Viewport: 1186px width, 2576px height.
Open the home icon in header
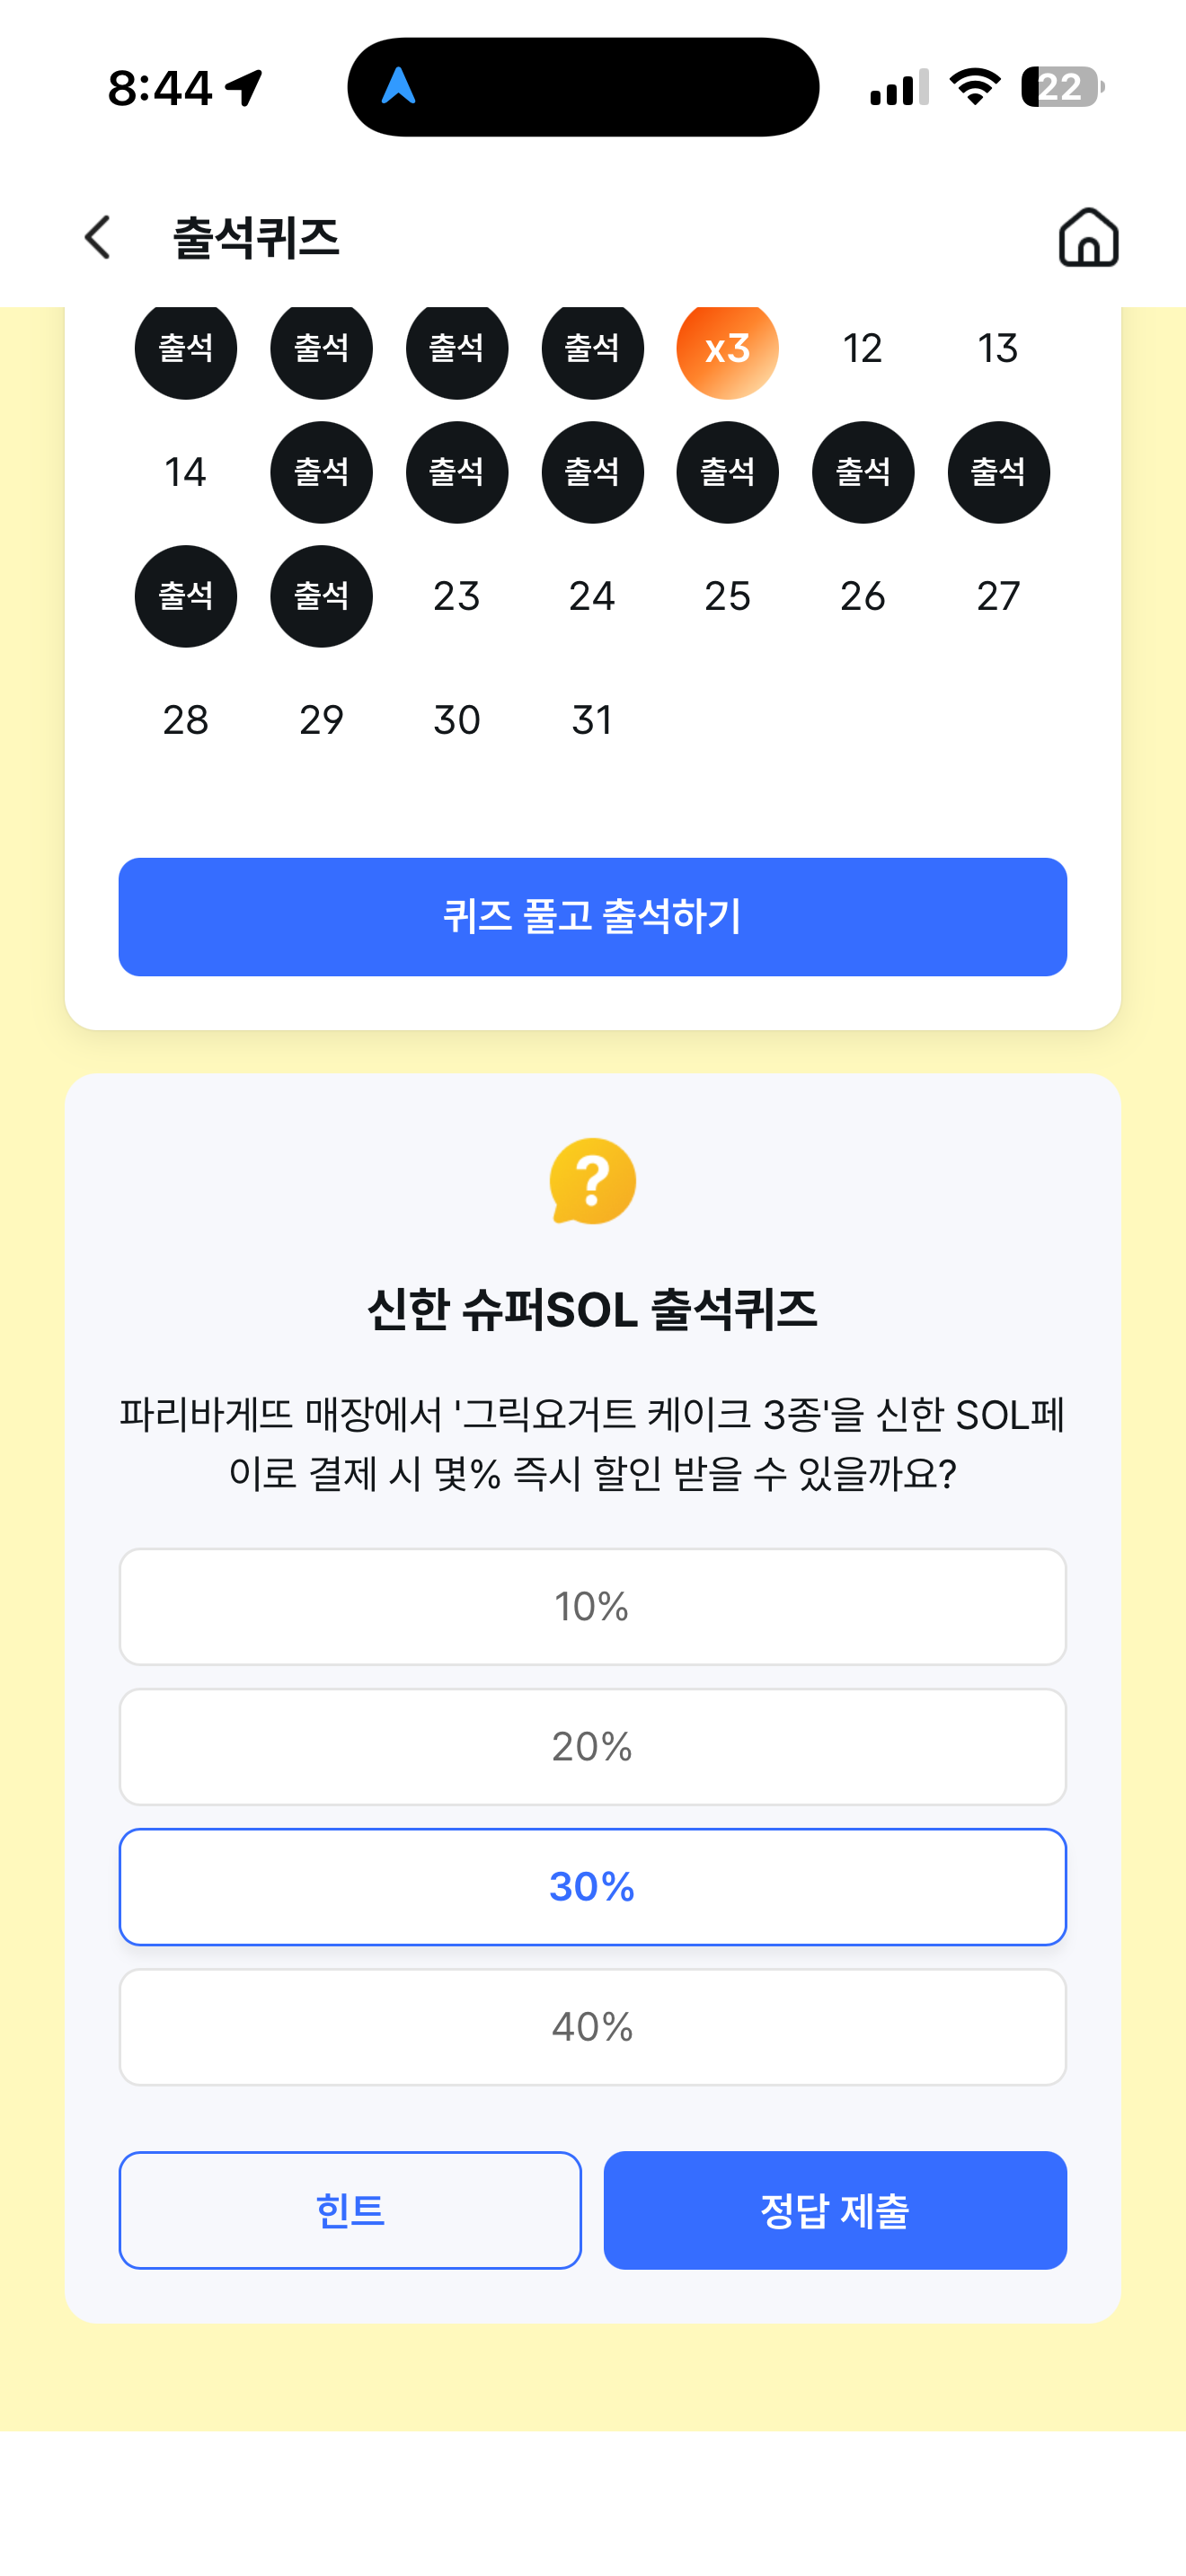[1088, 238]
